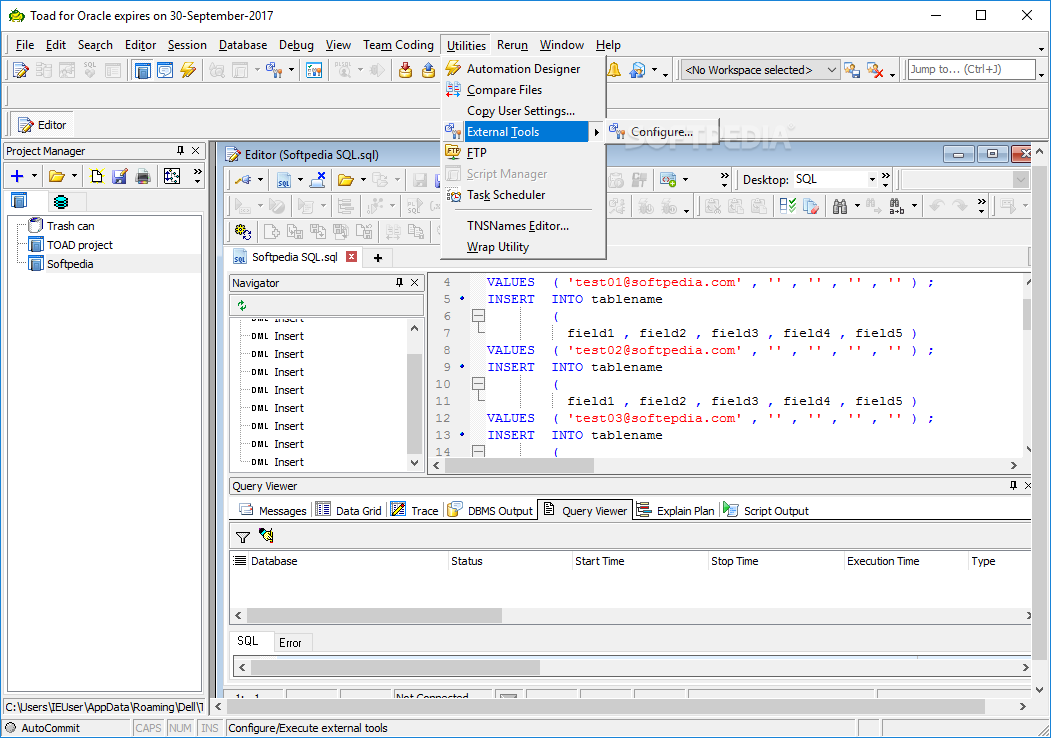
Task: Click the blue plus Add icon in Project Manager
Action: 17,176
